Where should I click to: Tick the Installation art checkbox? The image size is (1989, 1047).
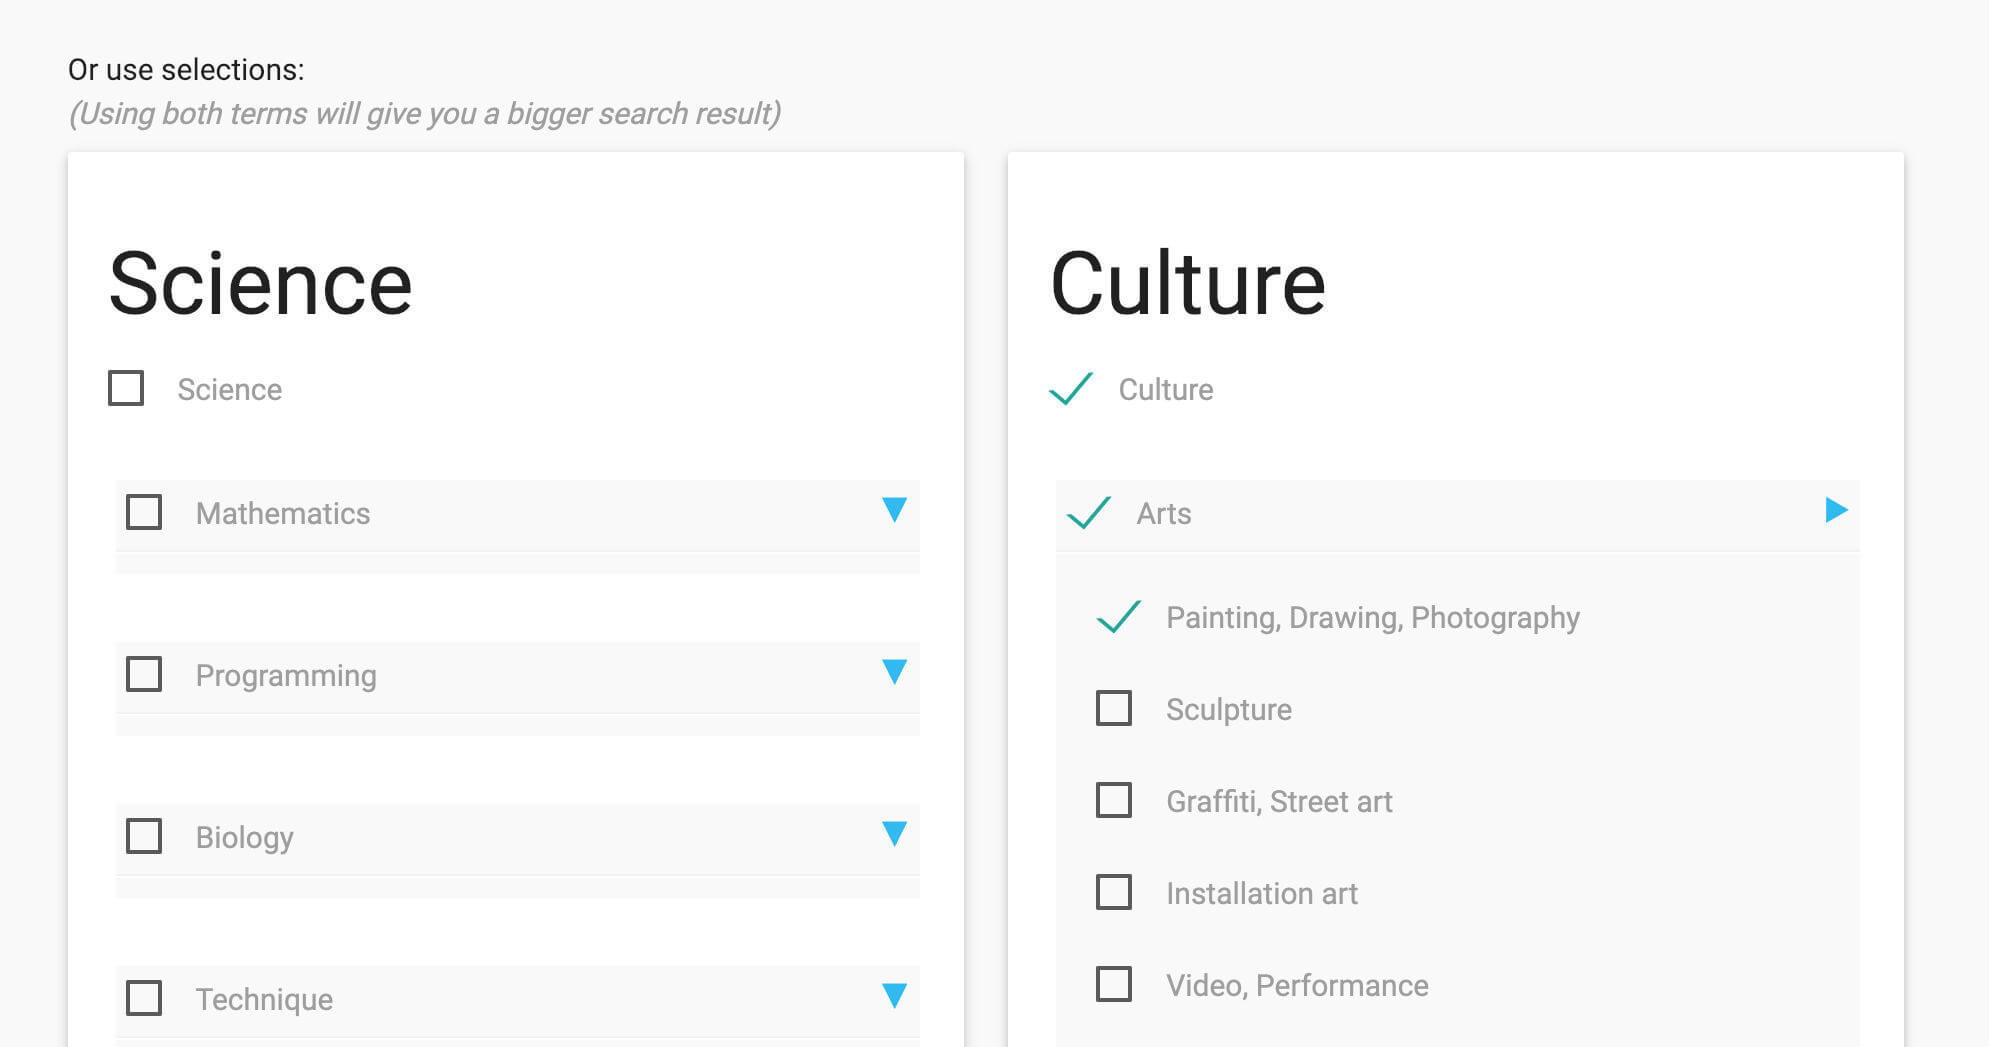tap(1114, 892)
